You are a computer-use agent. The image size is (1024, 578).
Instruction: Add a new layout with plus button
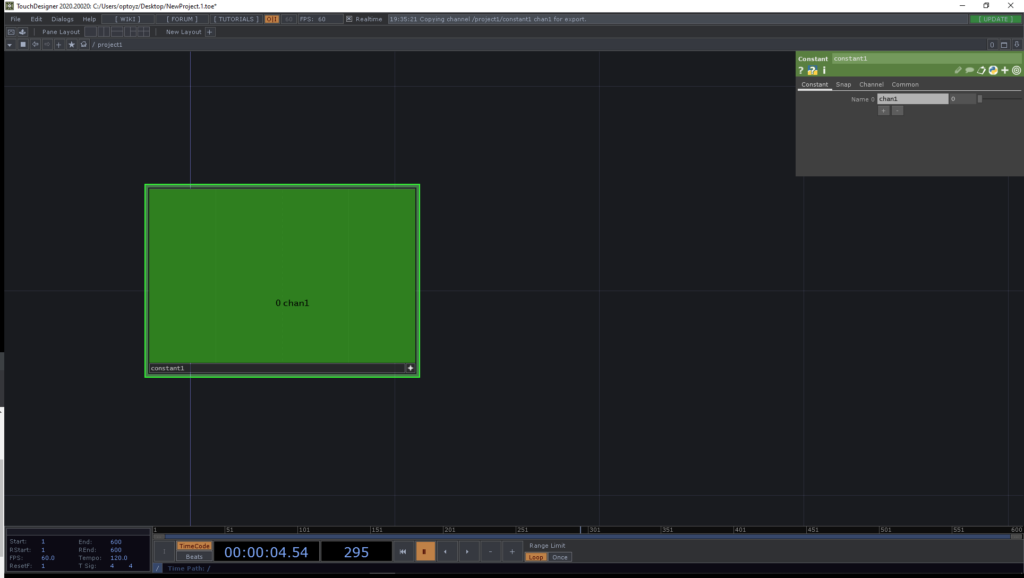coord(210,32)
